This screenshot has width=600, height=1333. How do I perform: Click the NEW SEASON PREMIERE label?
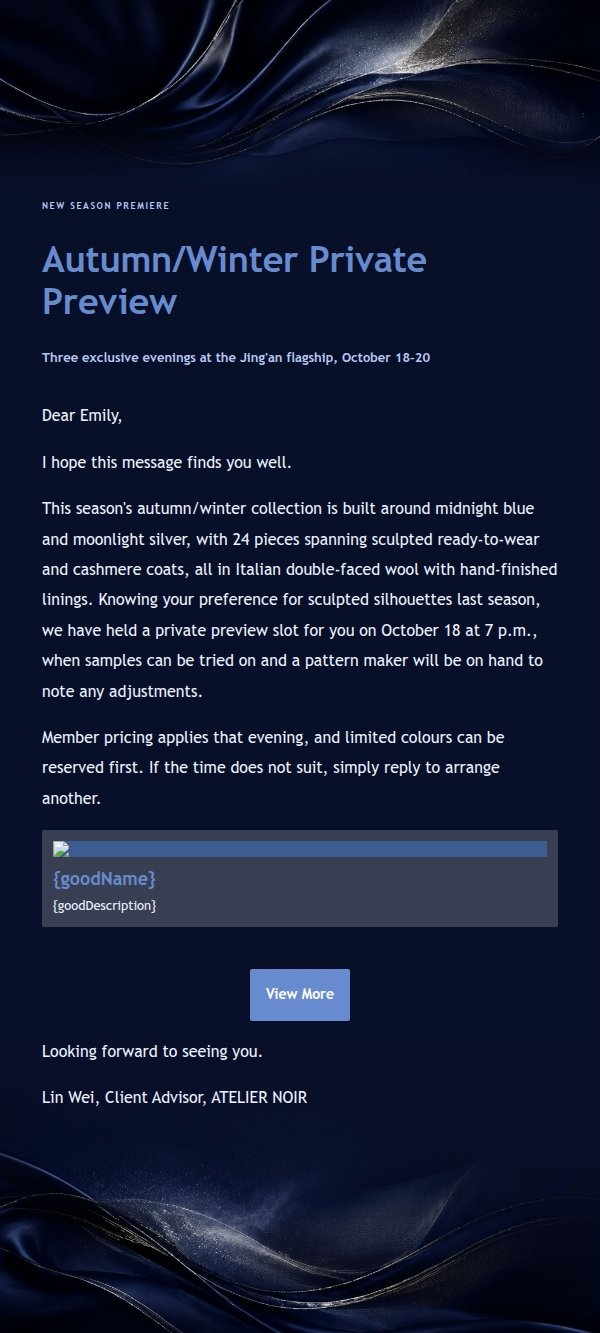[x=105, y=206]
